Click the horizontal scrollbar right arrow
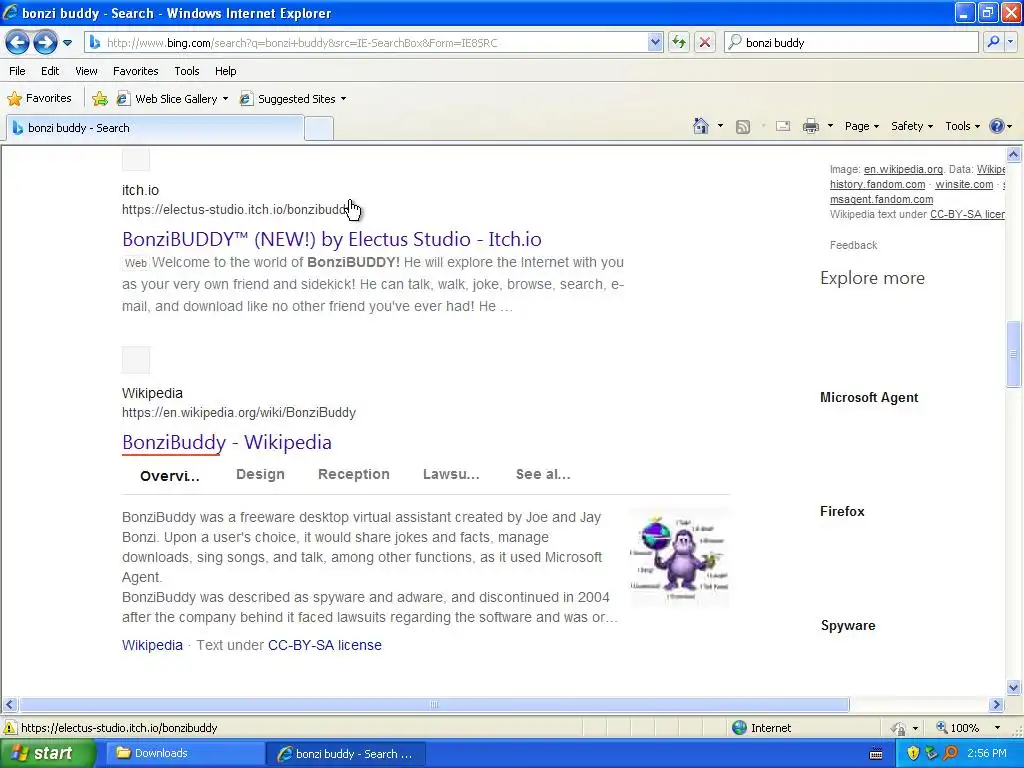This screenshot has height=768, width=1024. pos(997,705)
